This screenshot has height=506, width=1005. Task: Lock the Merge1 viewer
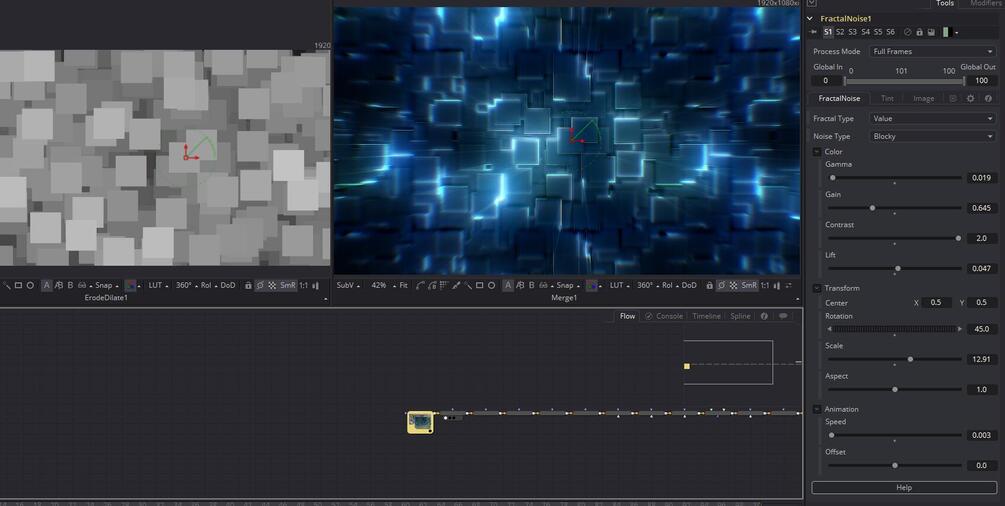(710, 285)
